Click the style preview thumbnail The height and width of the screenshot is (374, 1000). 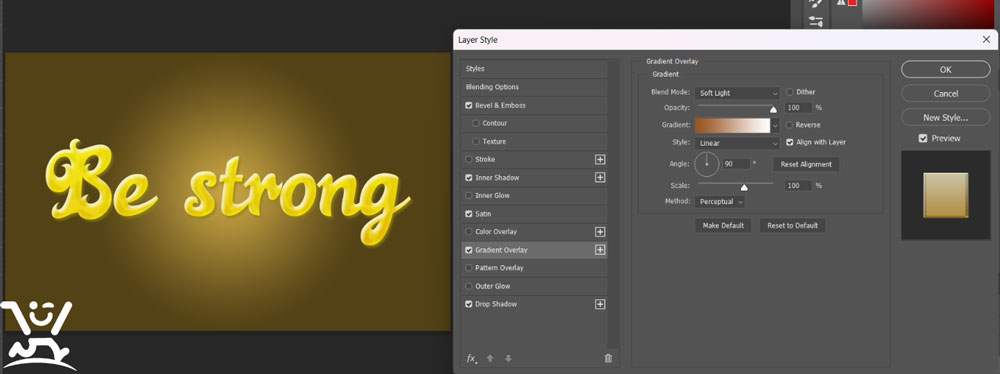tap(946, 195)
